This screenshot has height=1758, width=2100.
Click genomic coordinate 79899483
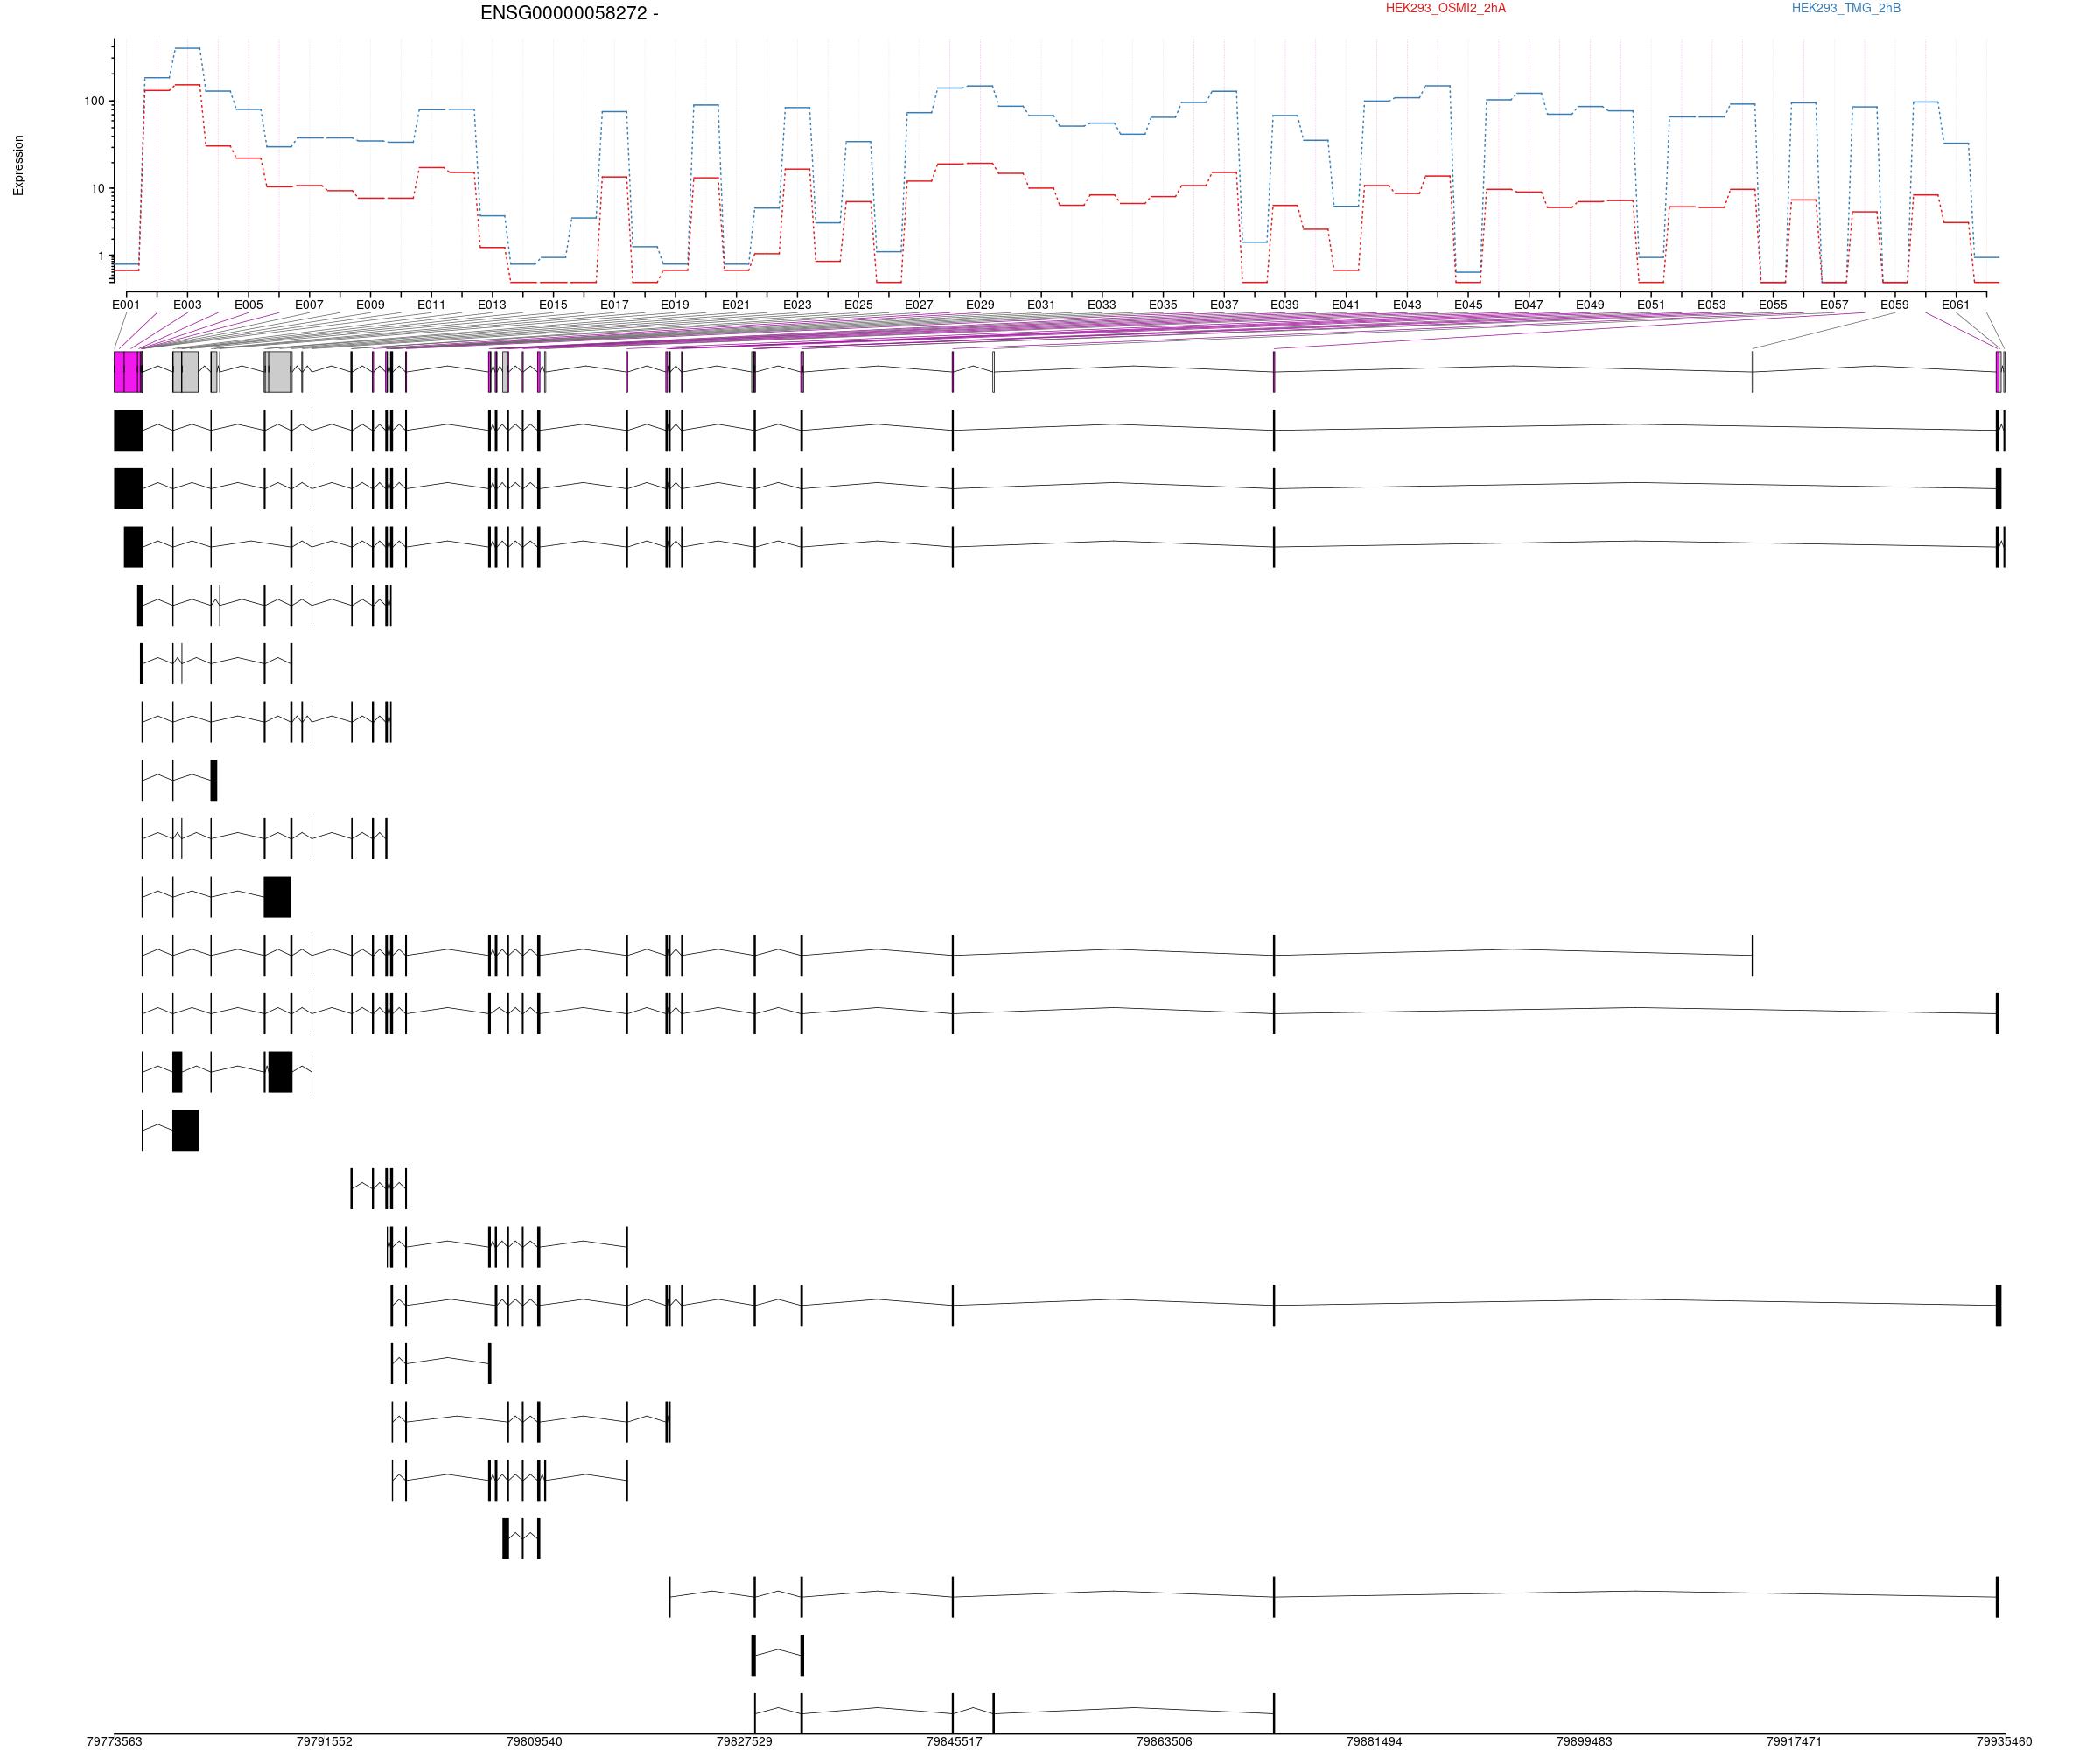pyautogui.click(x=1584, y=1741)
